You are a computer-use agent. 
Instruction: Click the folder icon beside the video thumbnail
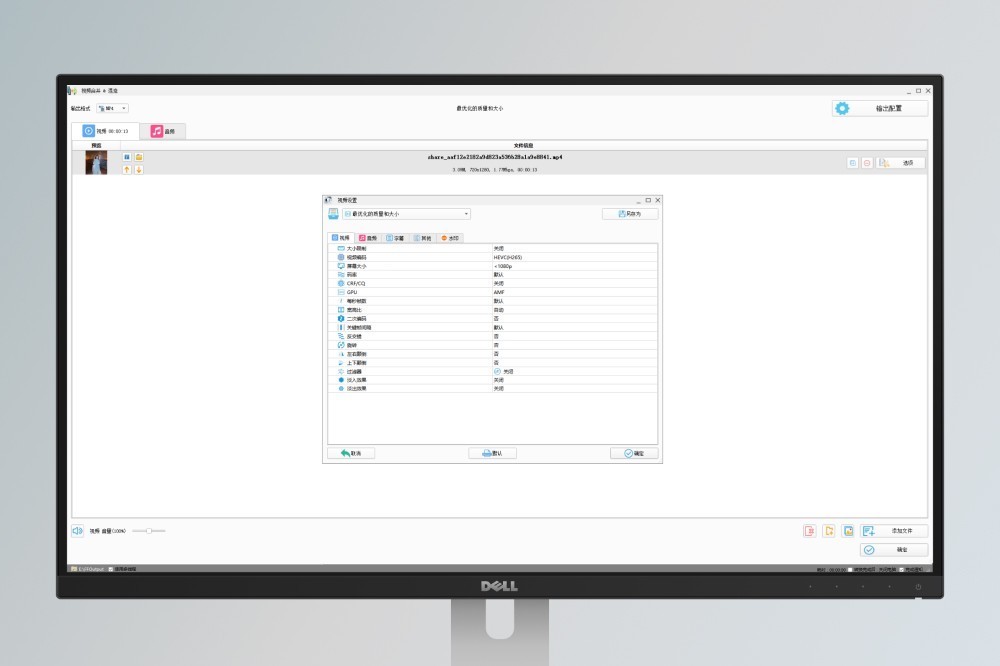(x=139, y=157)
